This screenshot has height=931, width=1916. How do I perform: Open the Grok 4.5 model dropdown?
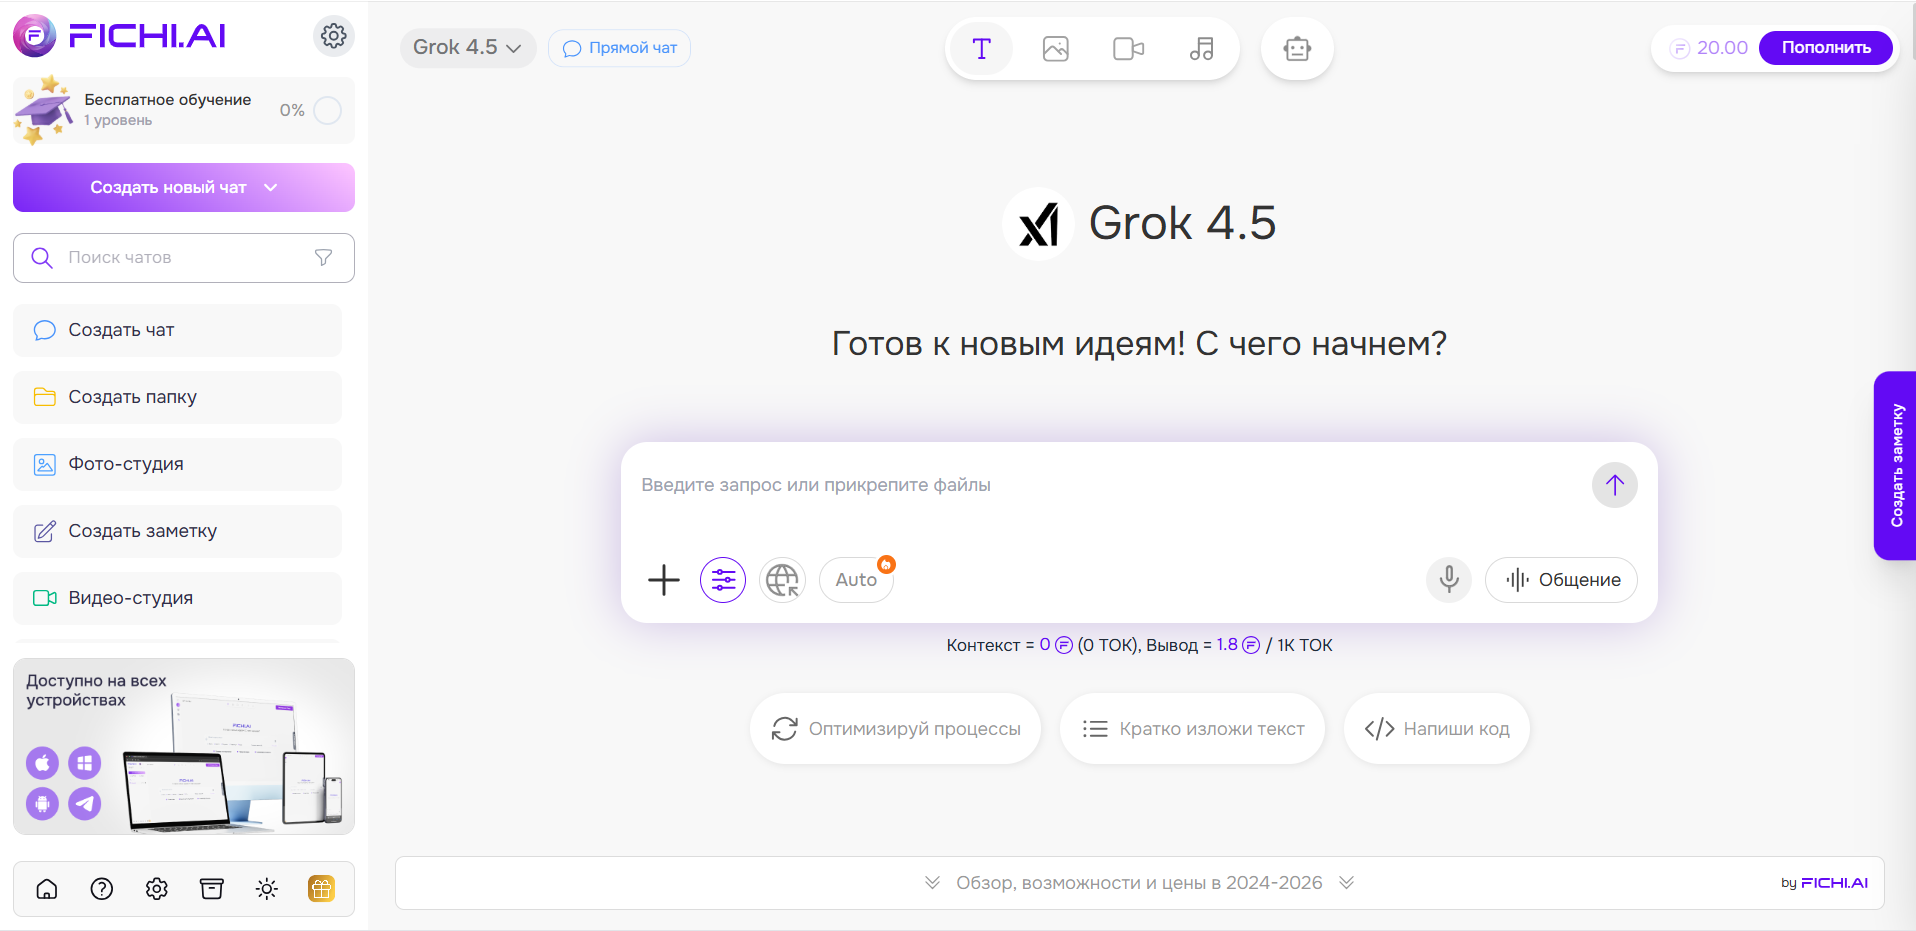tap(467, 48)
